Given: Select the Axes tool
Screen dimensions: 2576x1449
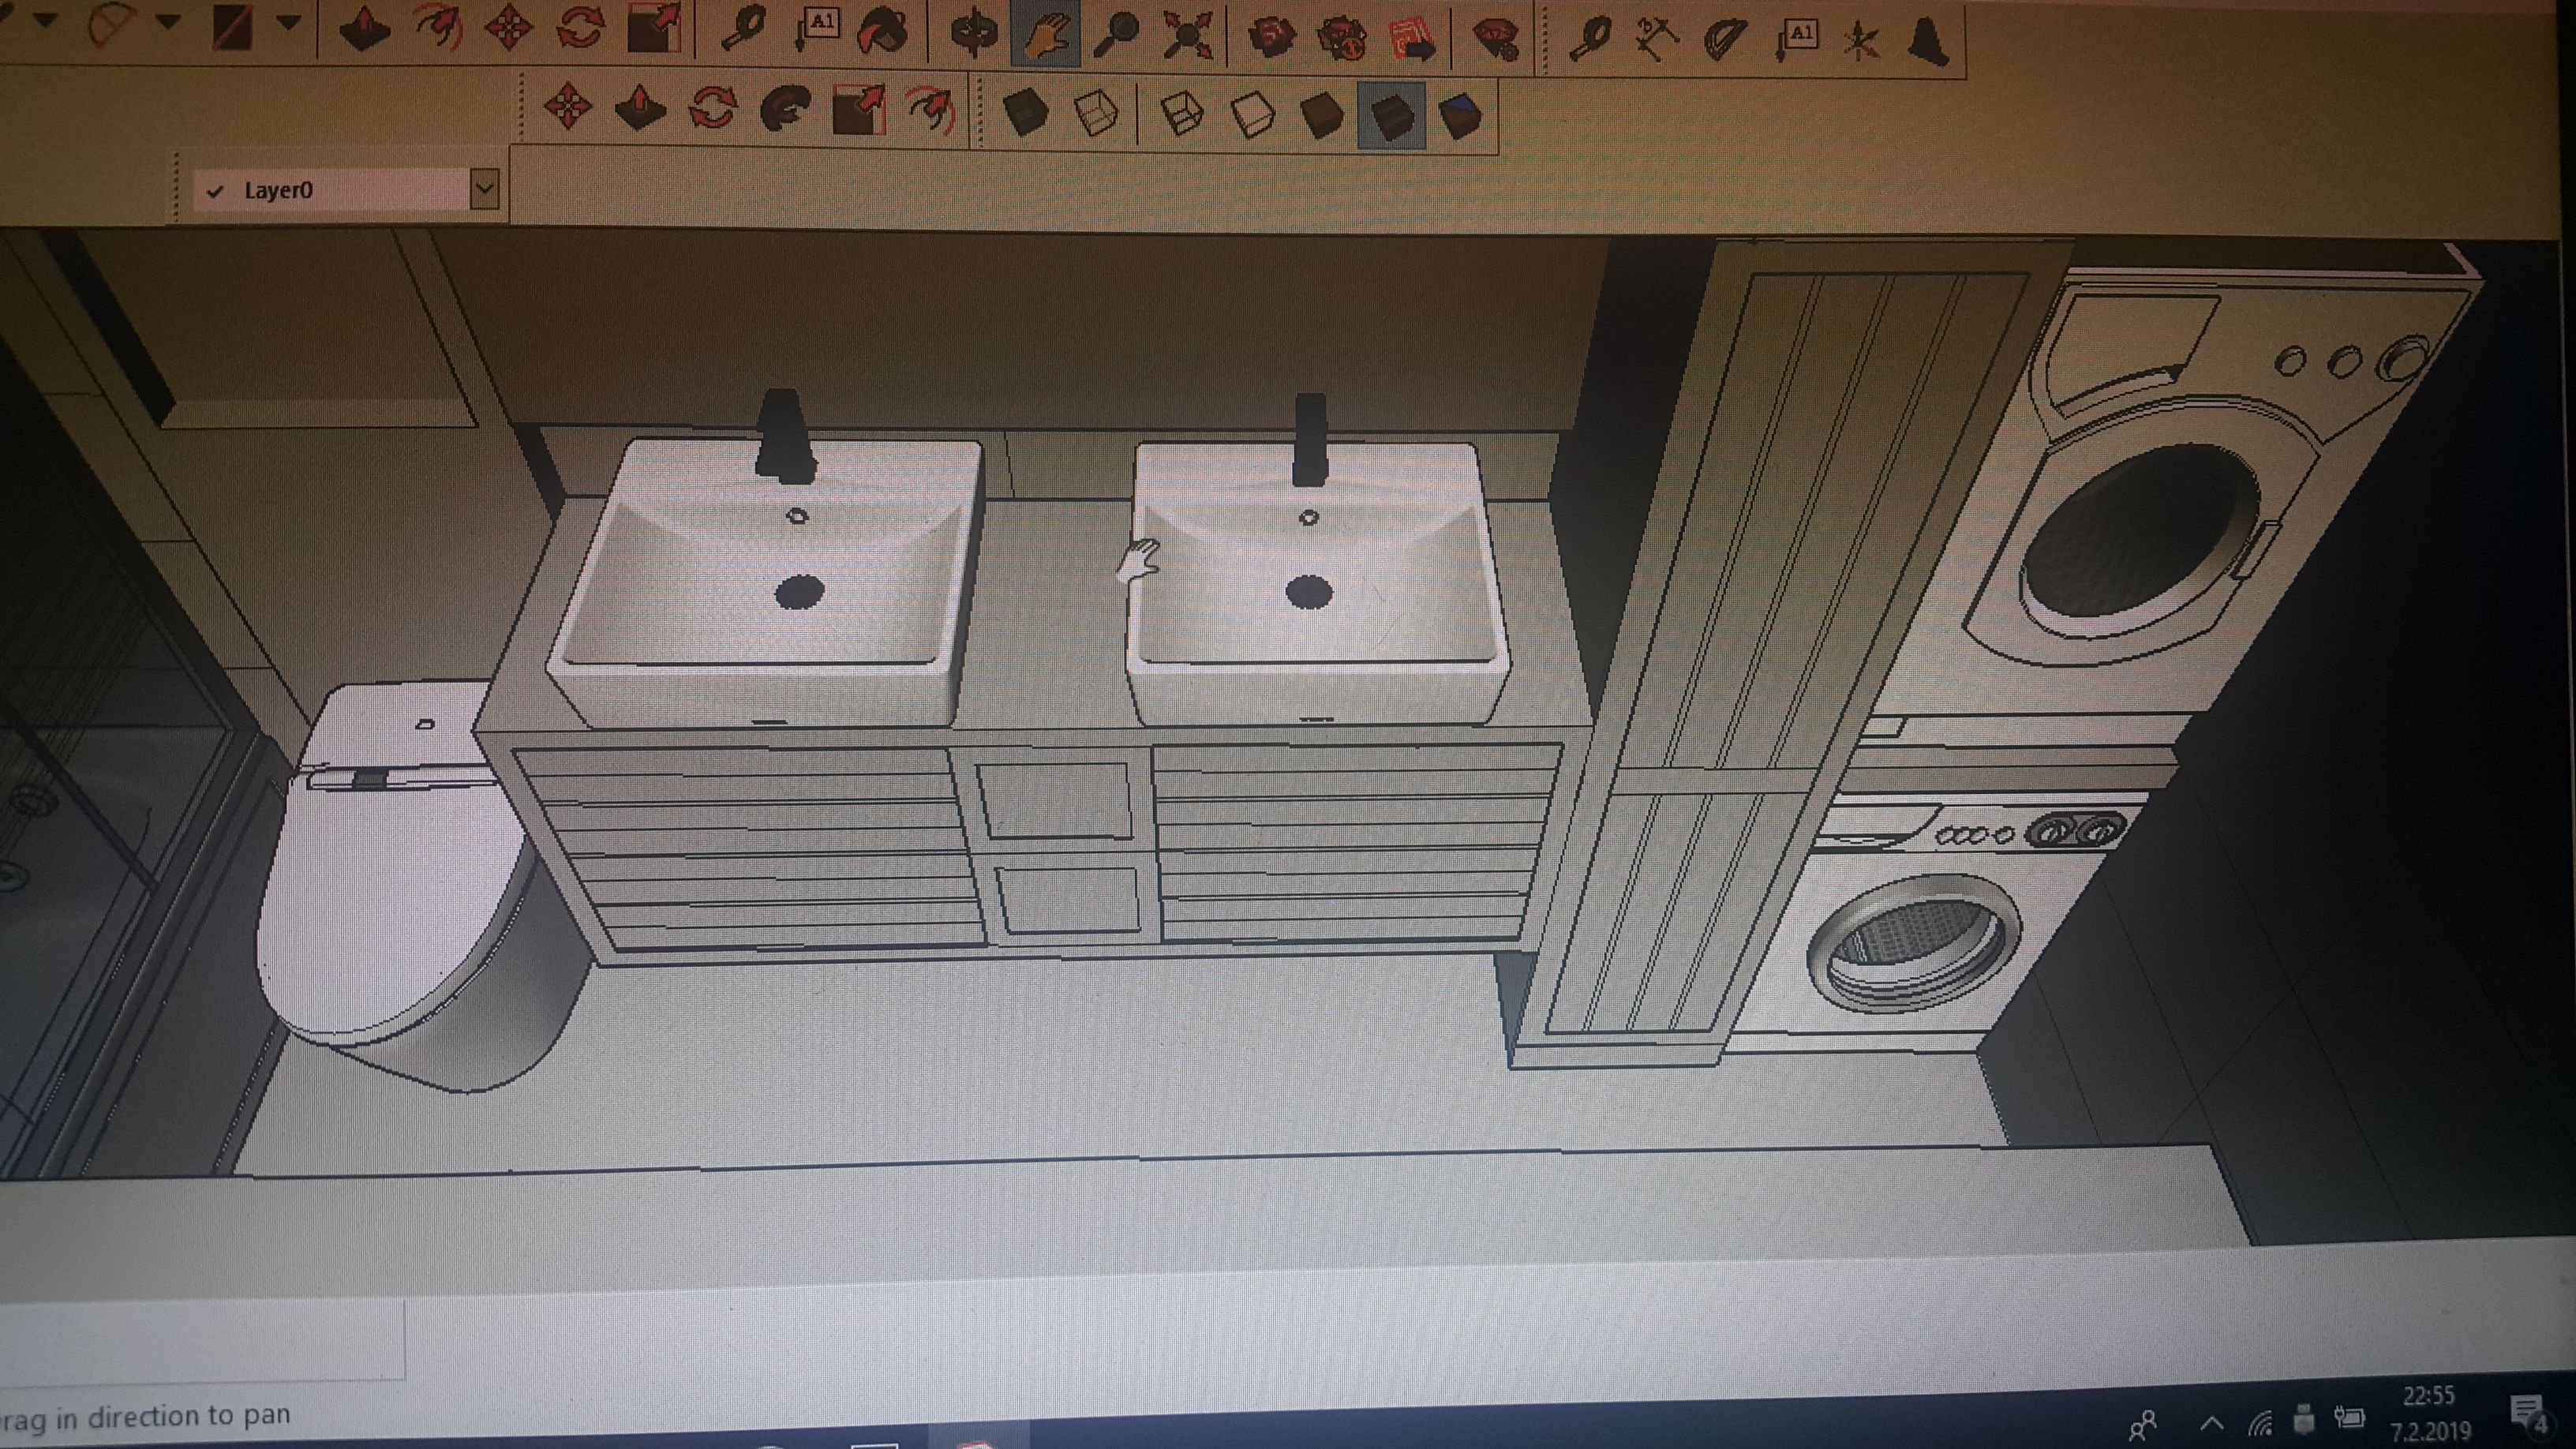Looking at the screenshot, I should [x=1861, y=42].
